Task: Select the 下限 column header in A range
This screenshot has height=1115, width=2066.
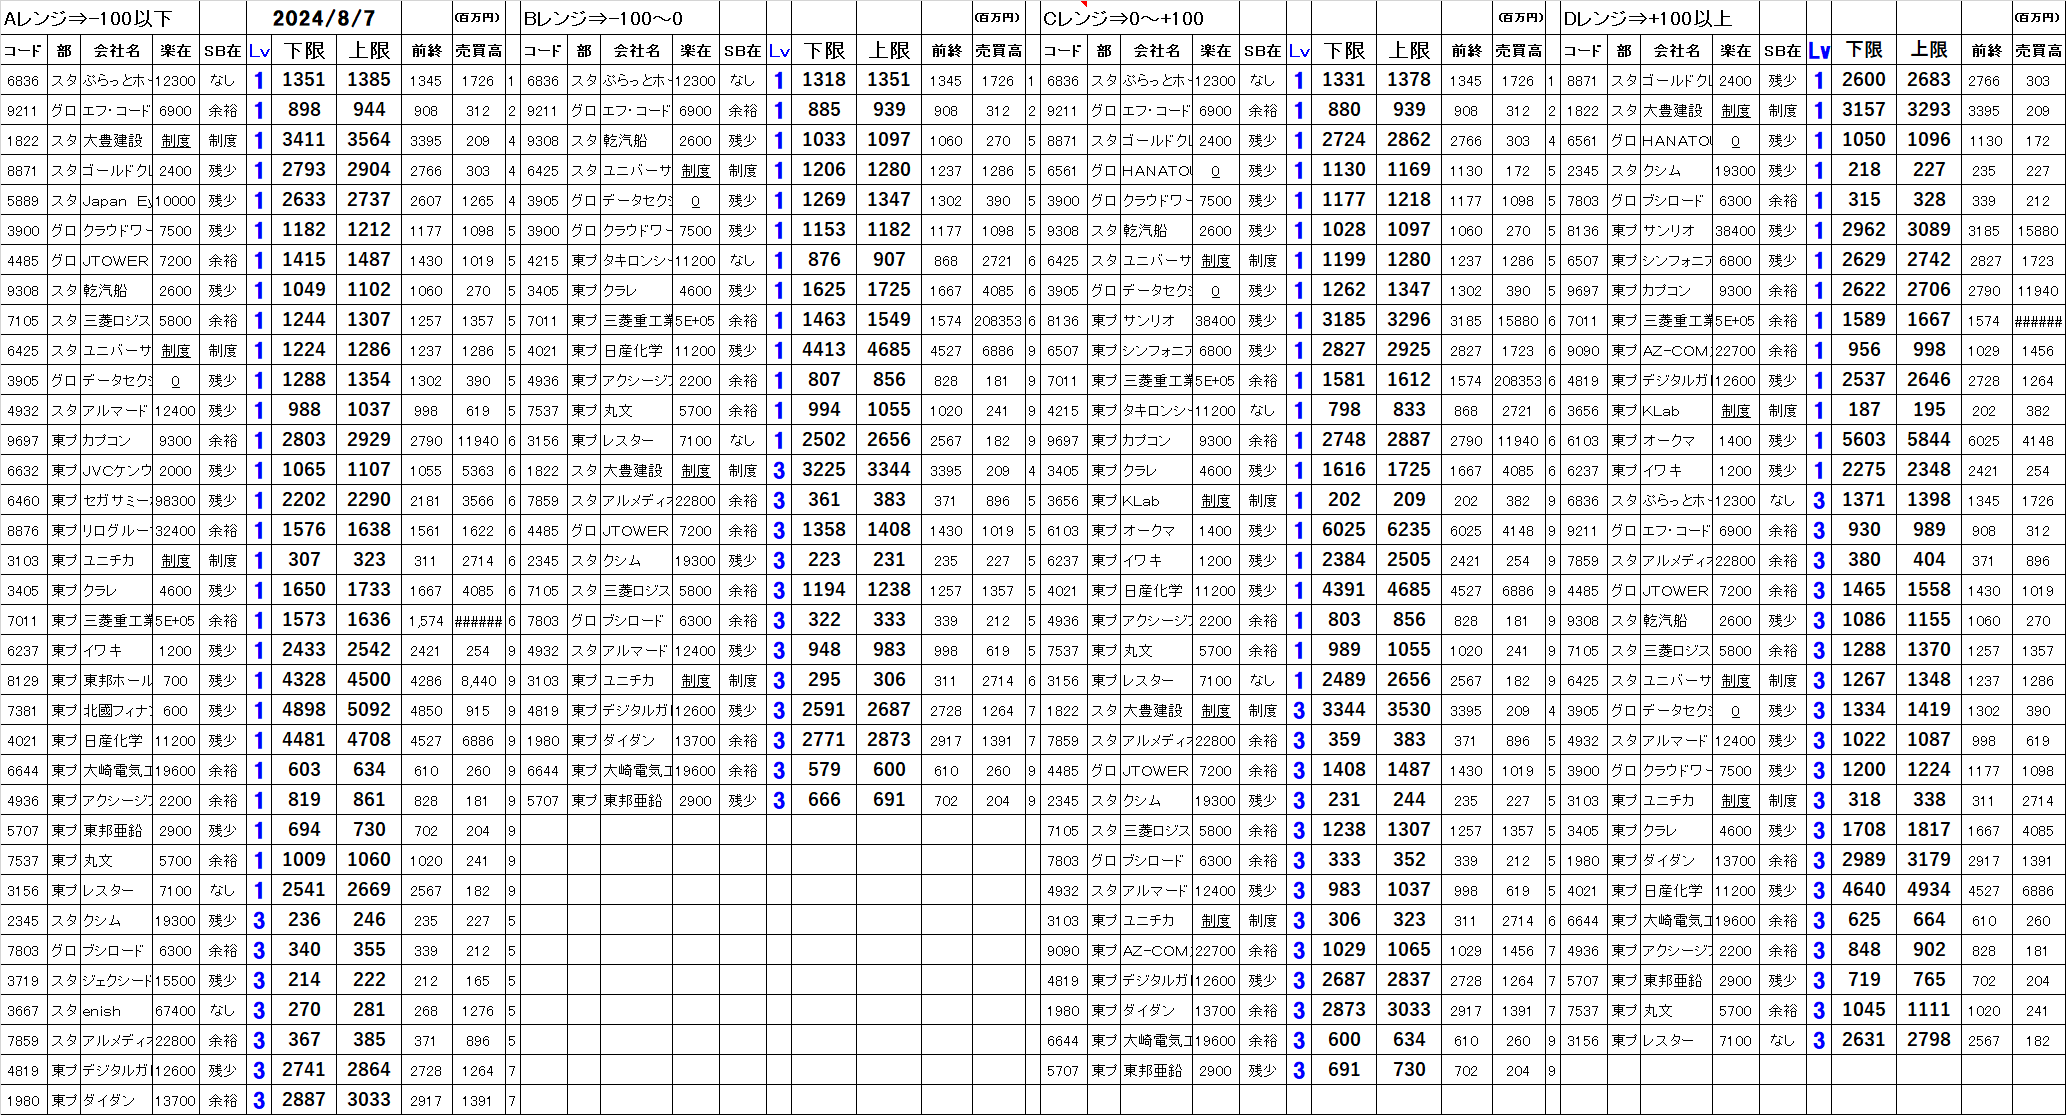Action: point(304,50)
